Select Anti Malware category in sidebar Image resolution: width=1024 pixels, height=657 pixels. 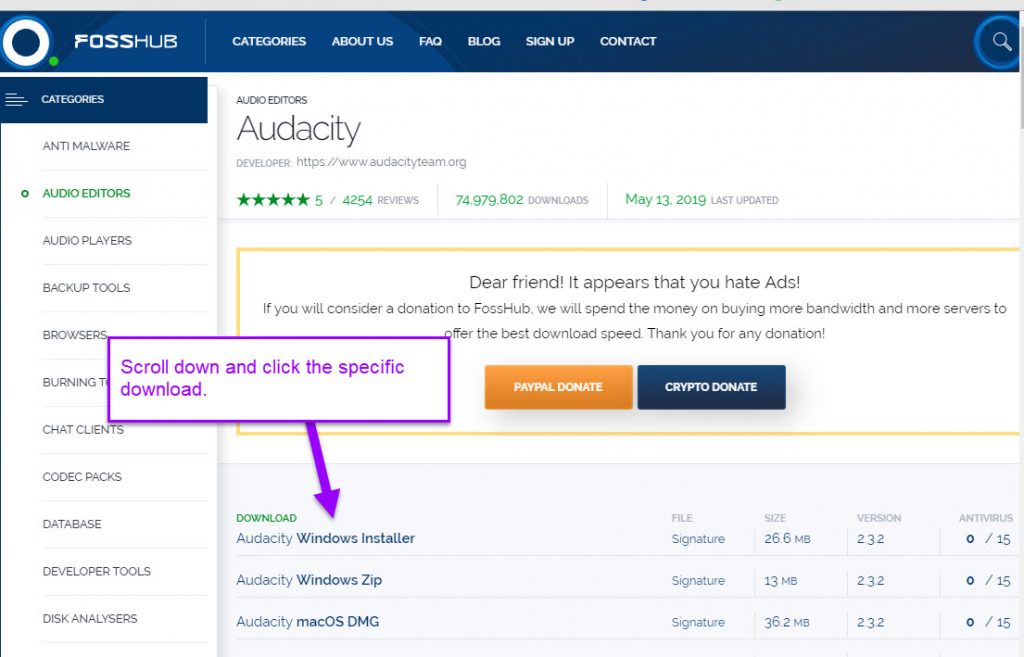86,146
